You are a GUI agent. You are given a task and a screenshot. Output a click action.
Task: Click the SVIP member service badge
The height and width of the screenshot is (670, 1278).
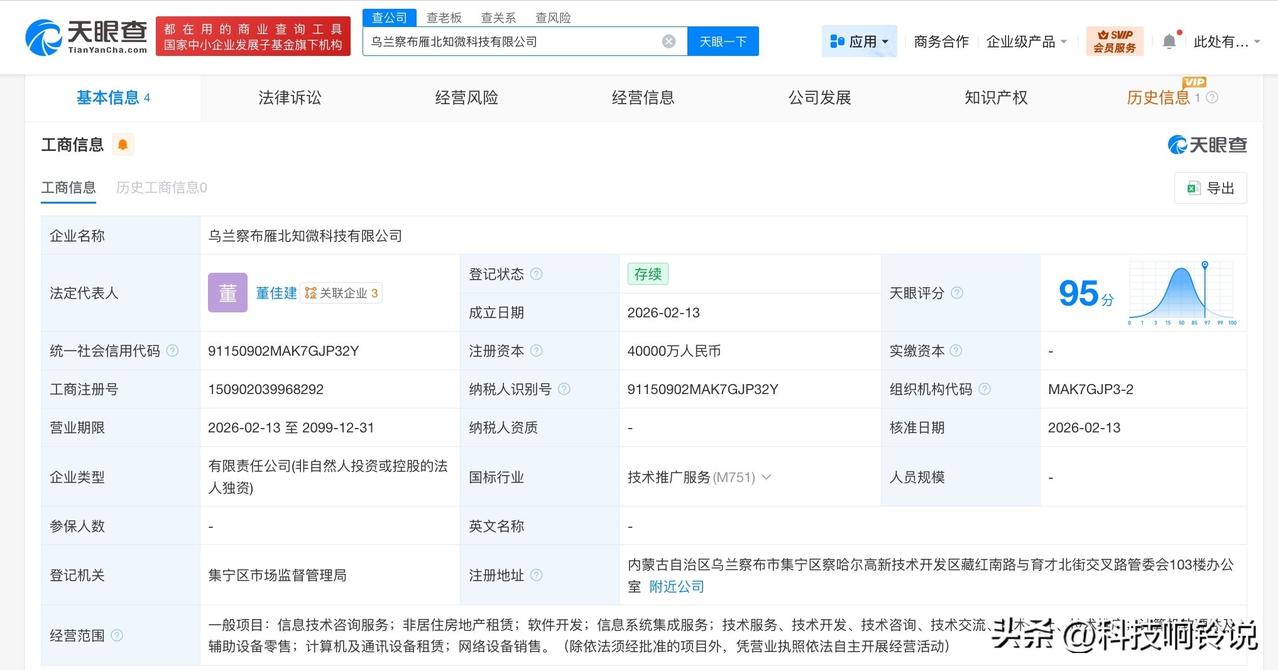point(1115,41)
